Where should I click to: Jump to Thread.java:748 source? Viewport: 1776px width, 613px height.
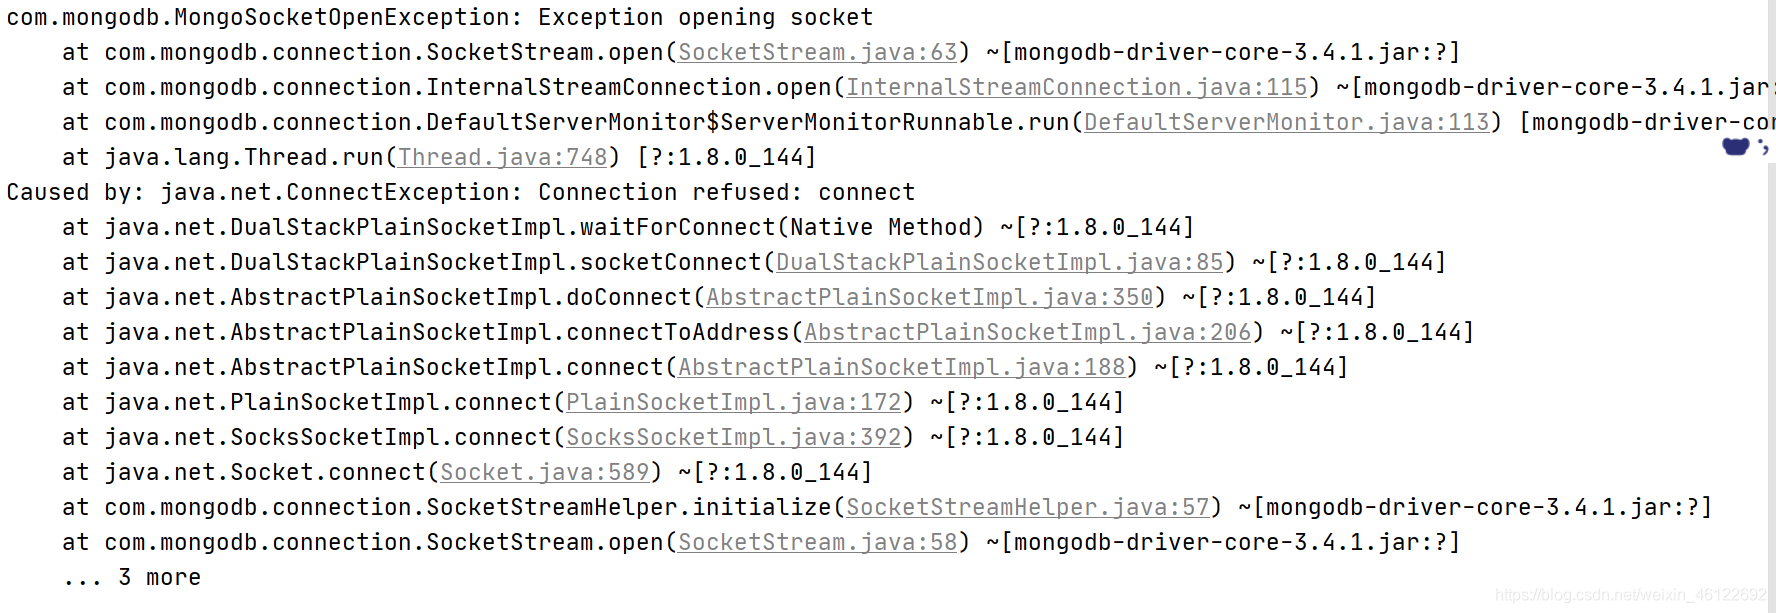coord(503,157)
